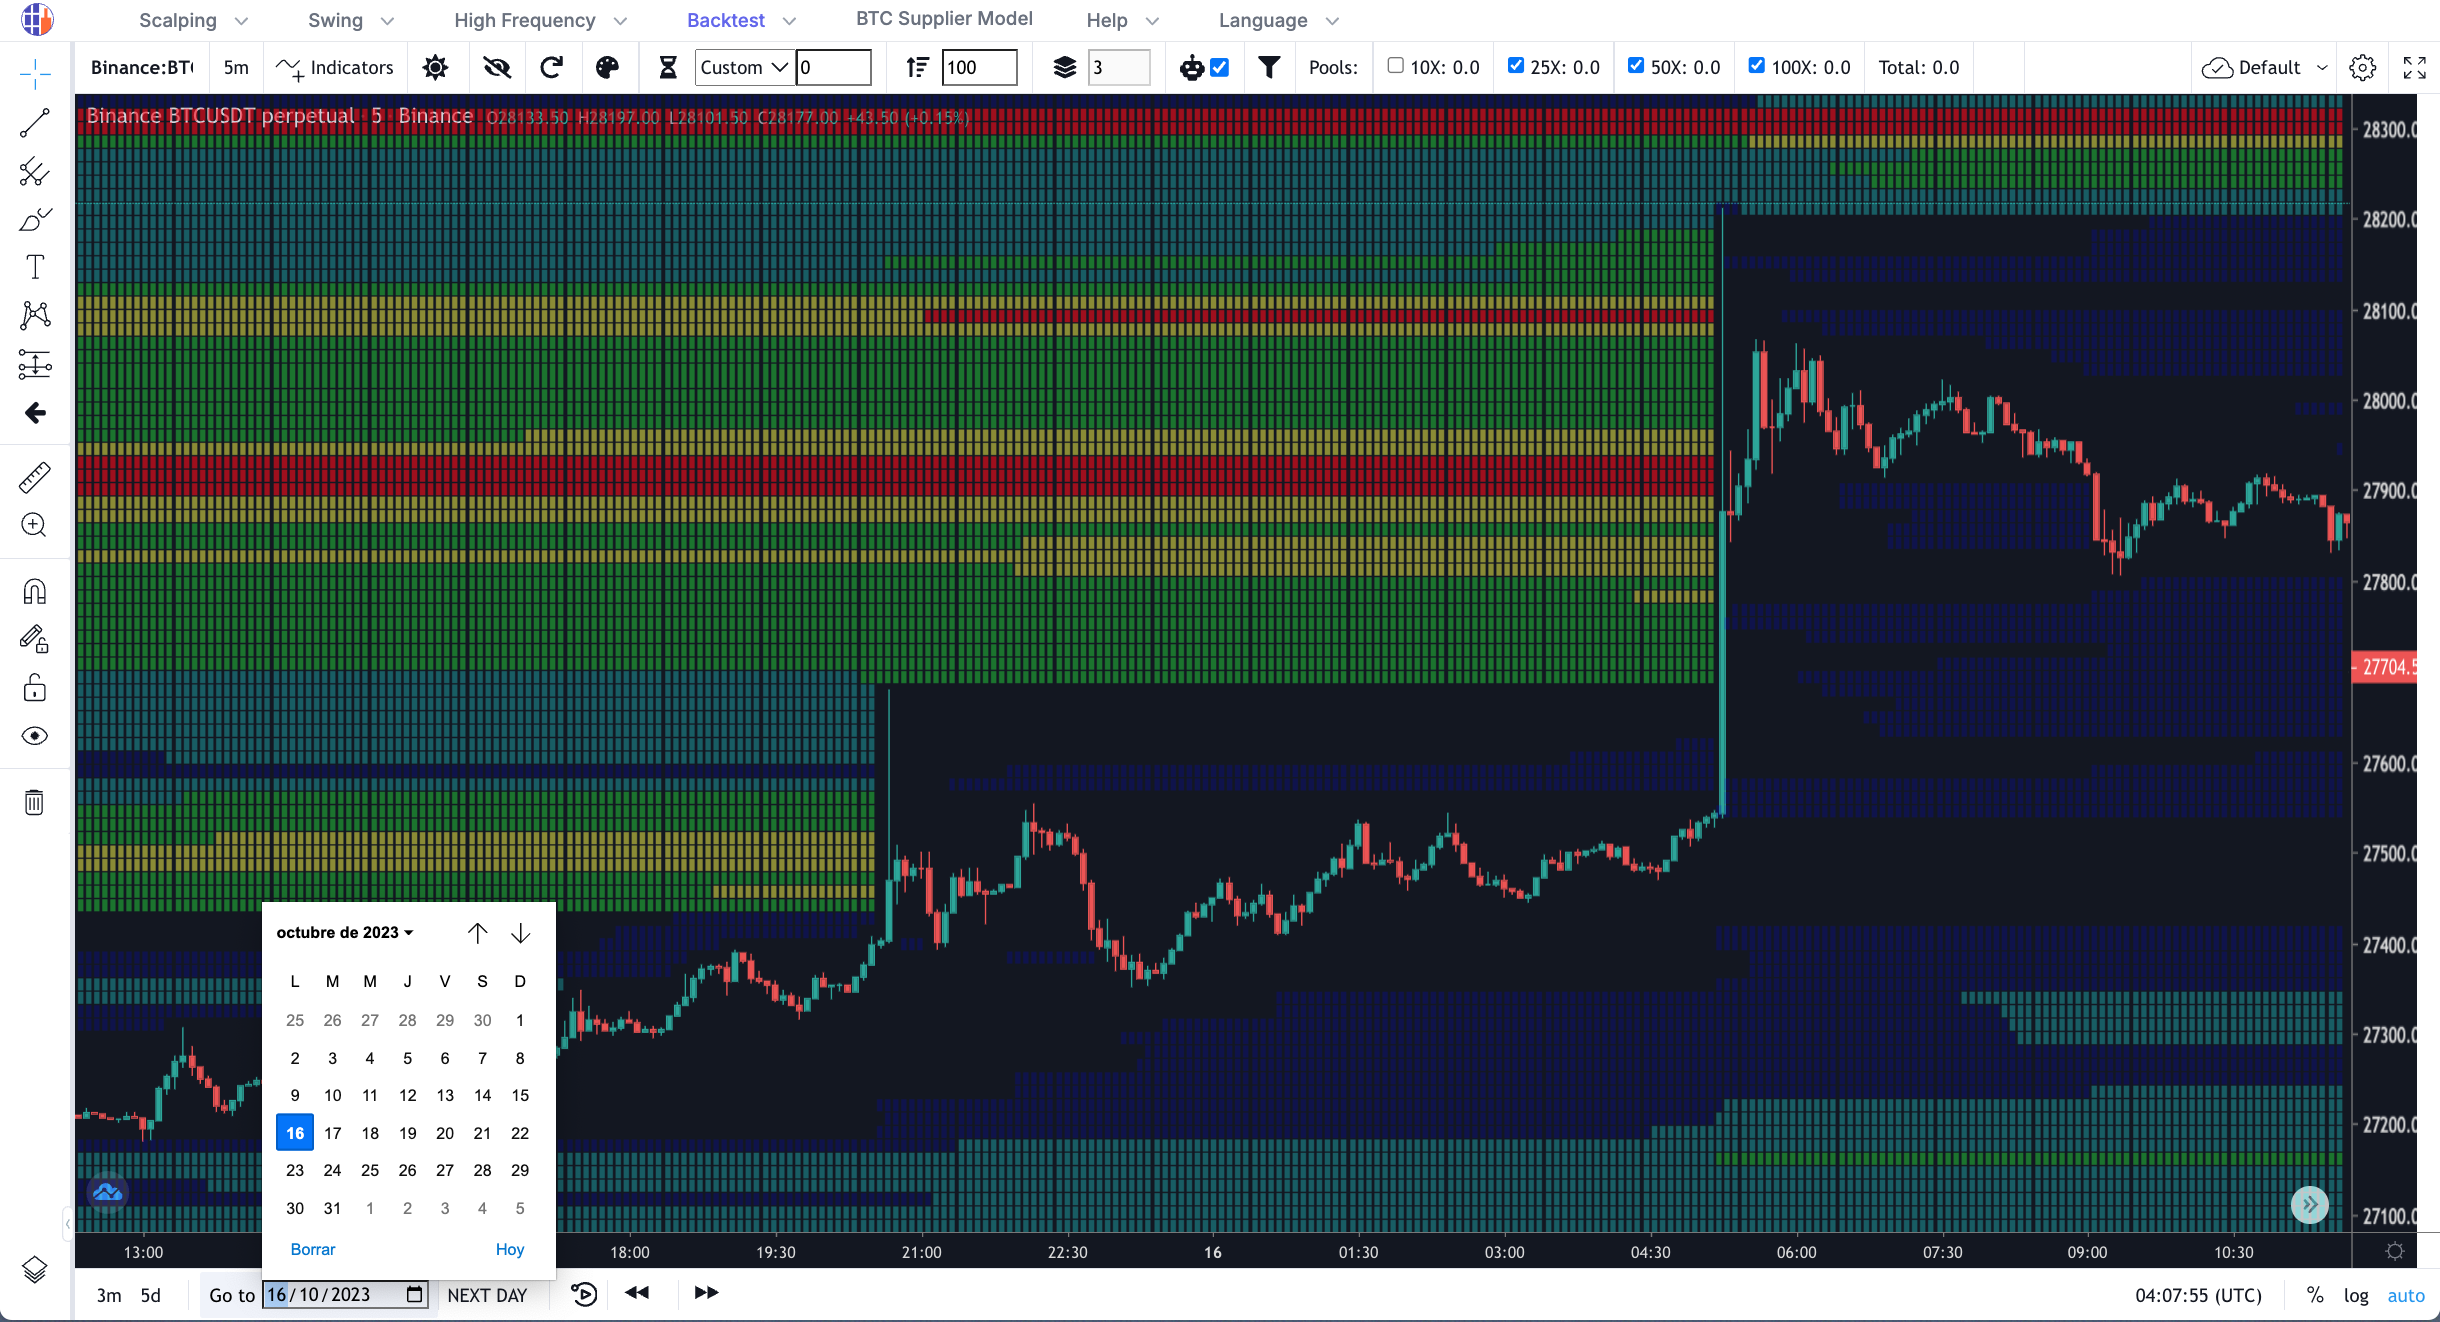
Task: Click the funnel filter icon
Action: click(1268, 67)
